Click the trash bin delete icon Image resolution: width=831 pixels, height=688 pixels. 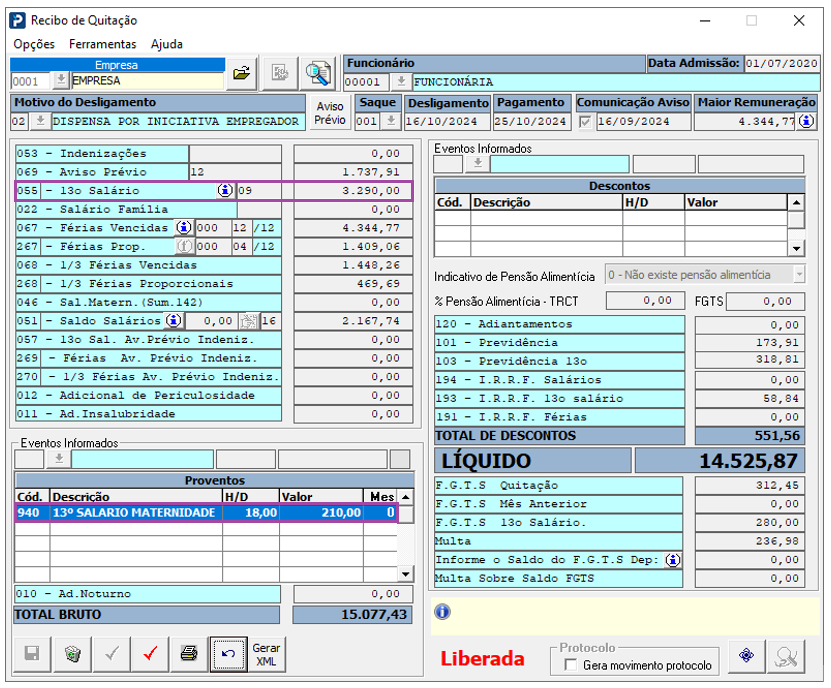[x=73, y=654]
